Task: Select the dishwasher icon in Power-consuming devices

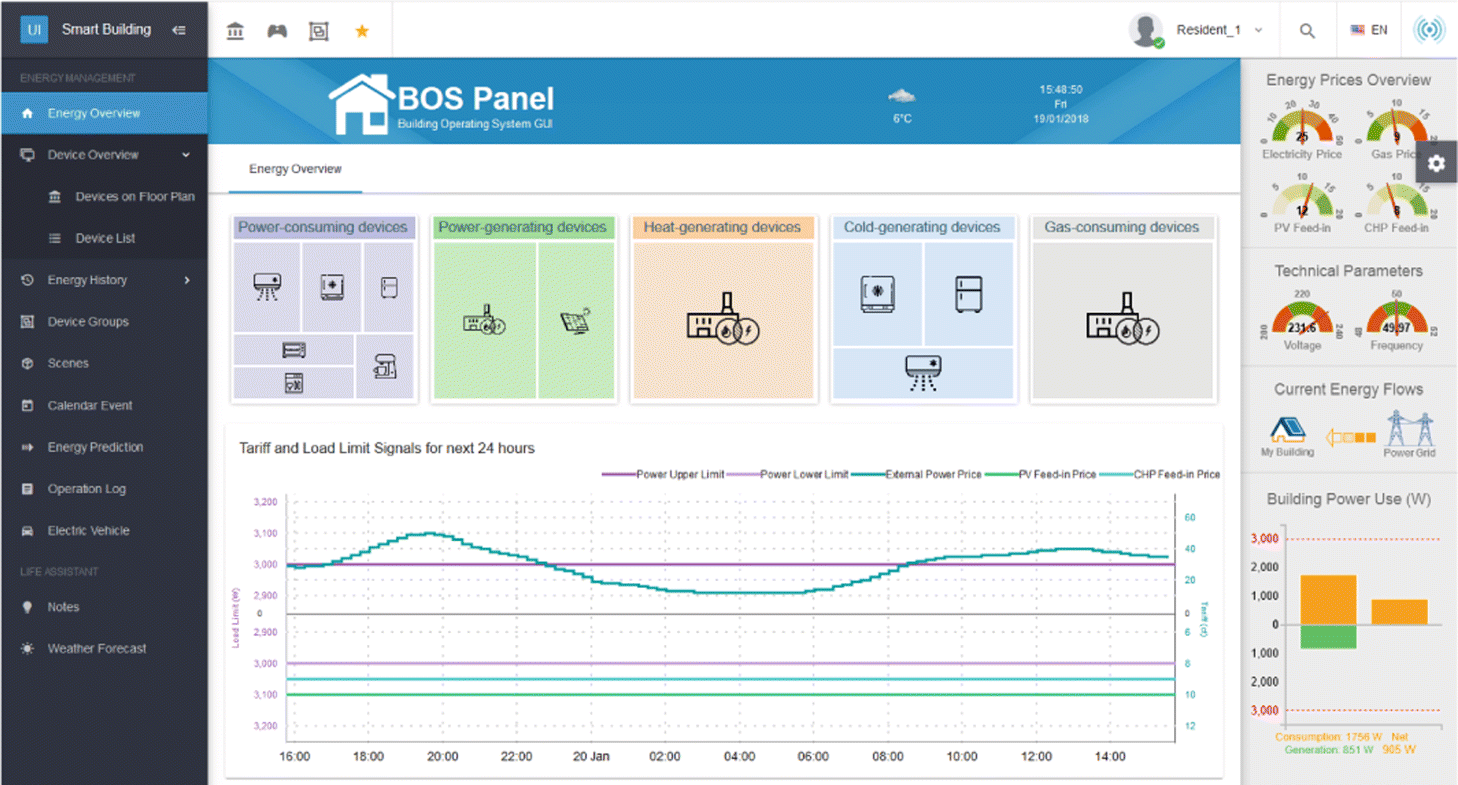Action: coord(294,383)
